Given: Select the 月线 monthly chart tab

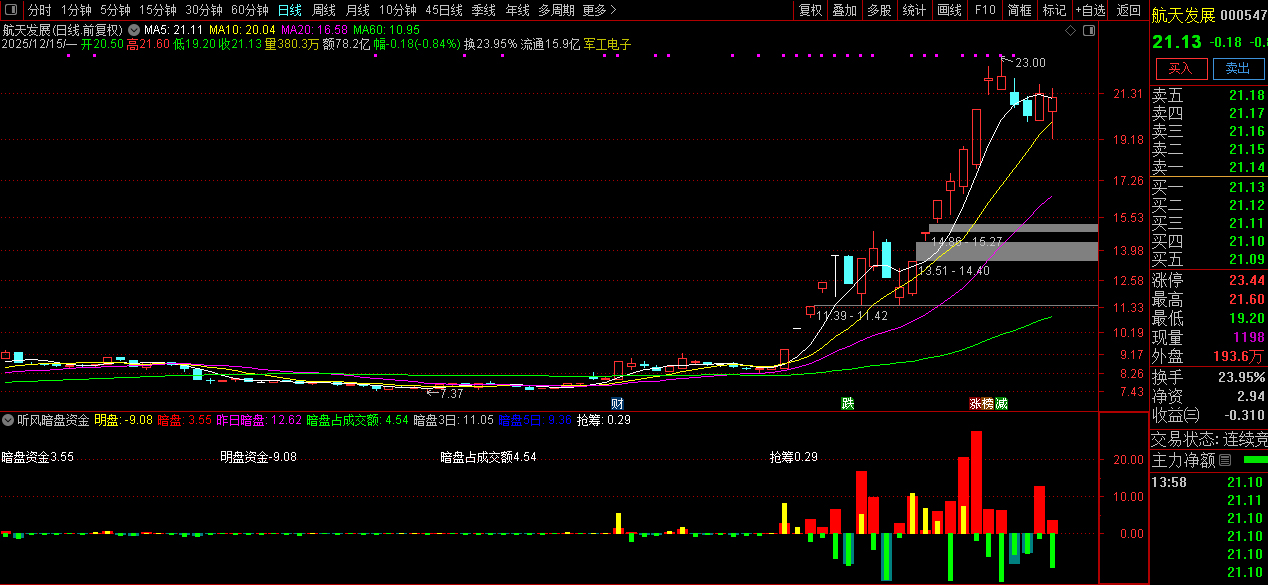Looking at the screenshot, I should (358, 10).
